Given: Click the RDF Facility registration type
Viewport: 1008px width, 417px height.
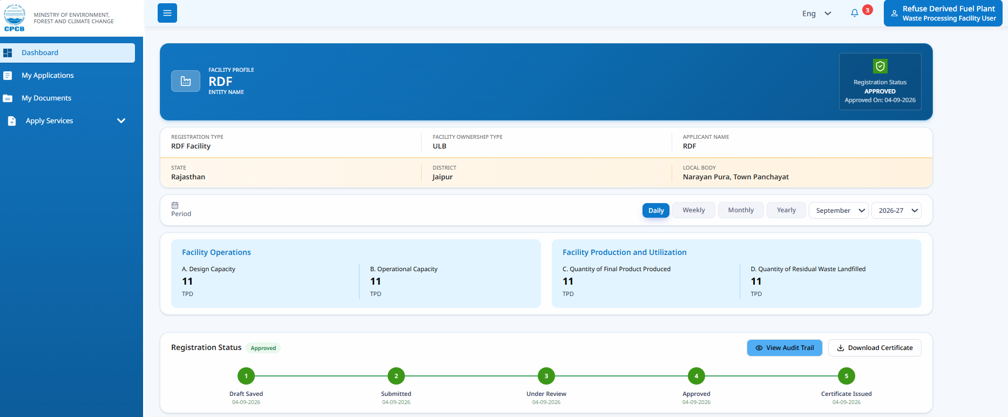Looking at the screenshot, I should (x=190, y=146).
